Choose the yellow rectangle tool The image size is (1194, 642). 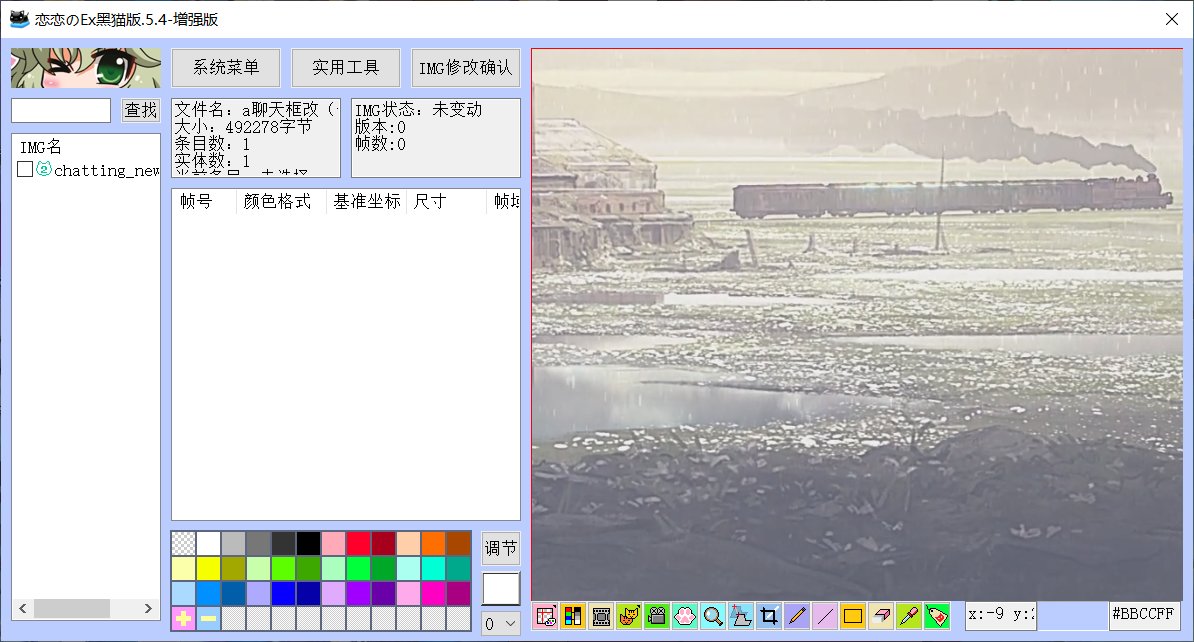coord(853,616)
